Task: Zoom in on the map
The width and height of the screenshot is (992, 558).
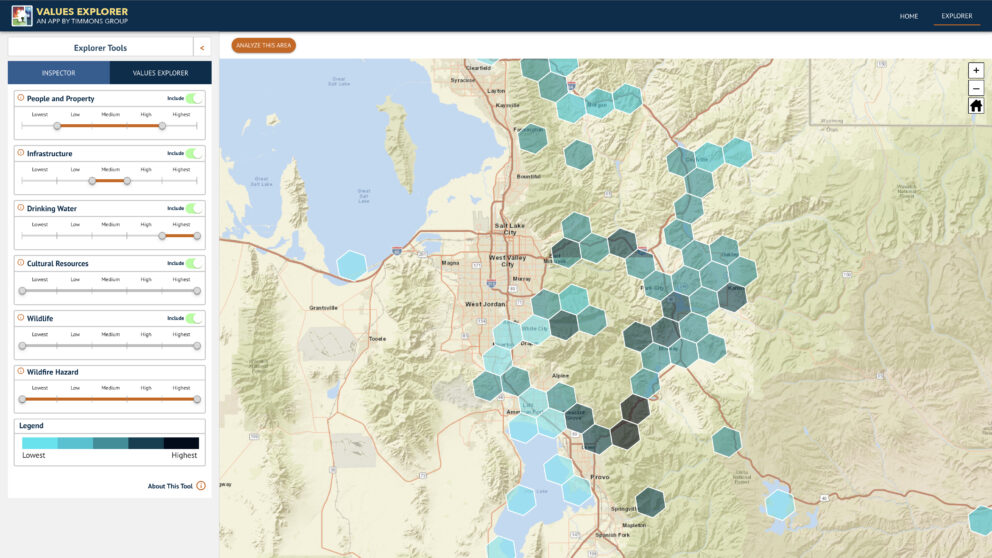Action: click(x=976, y=70)
